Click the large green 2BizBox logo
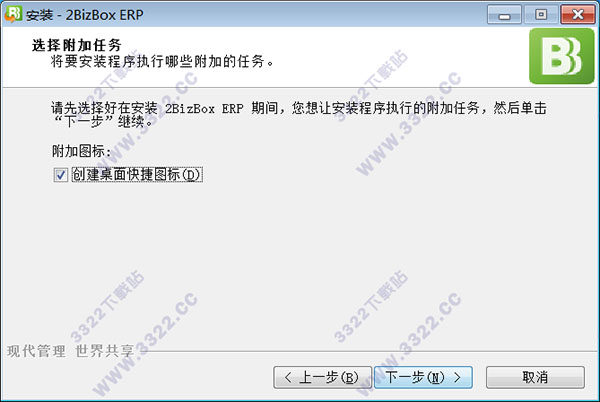 click(561, 56)
